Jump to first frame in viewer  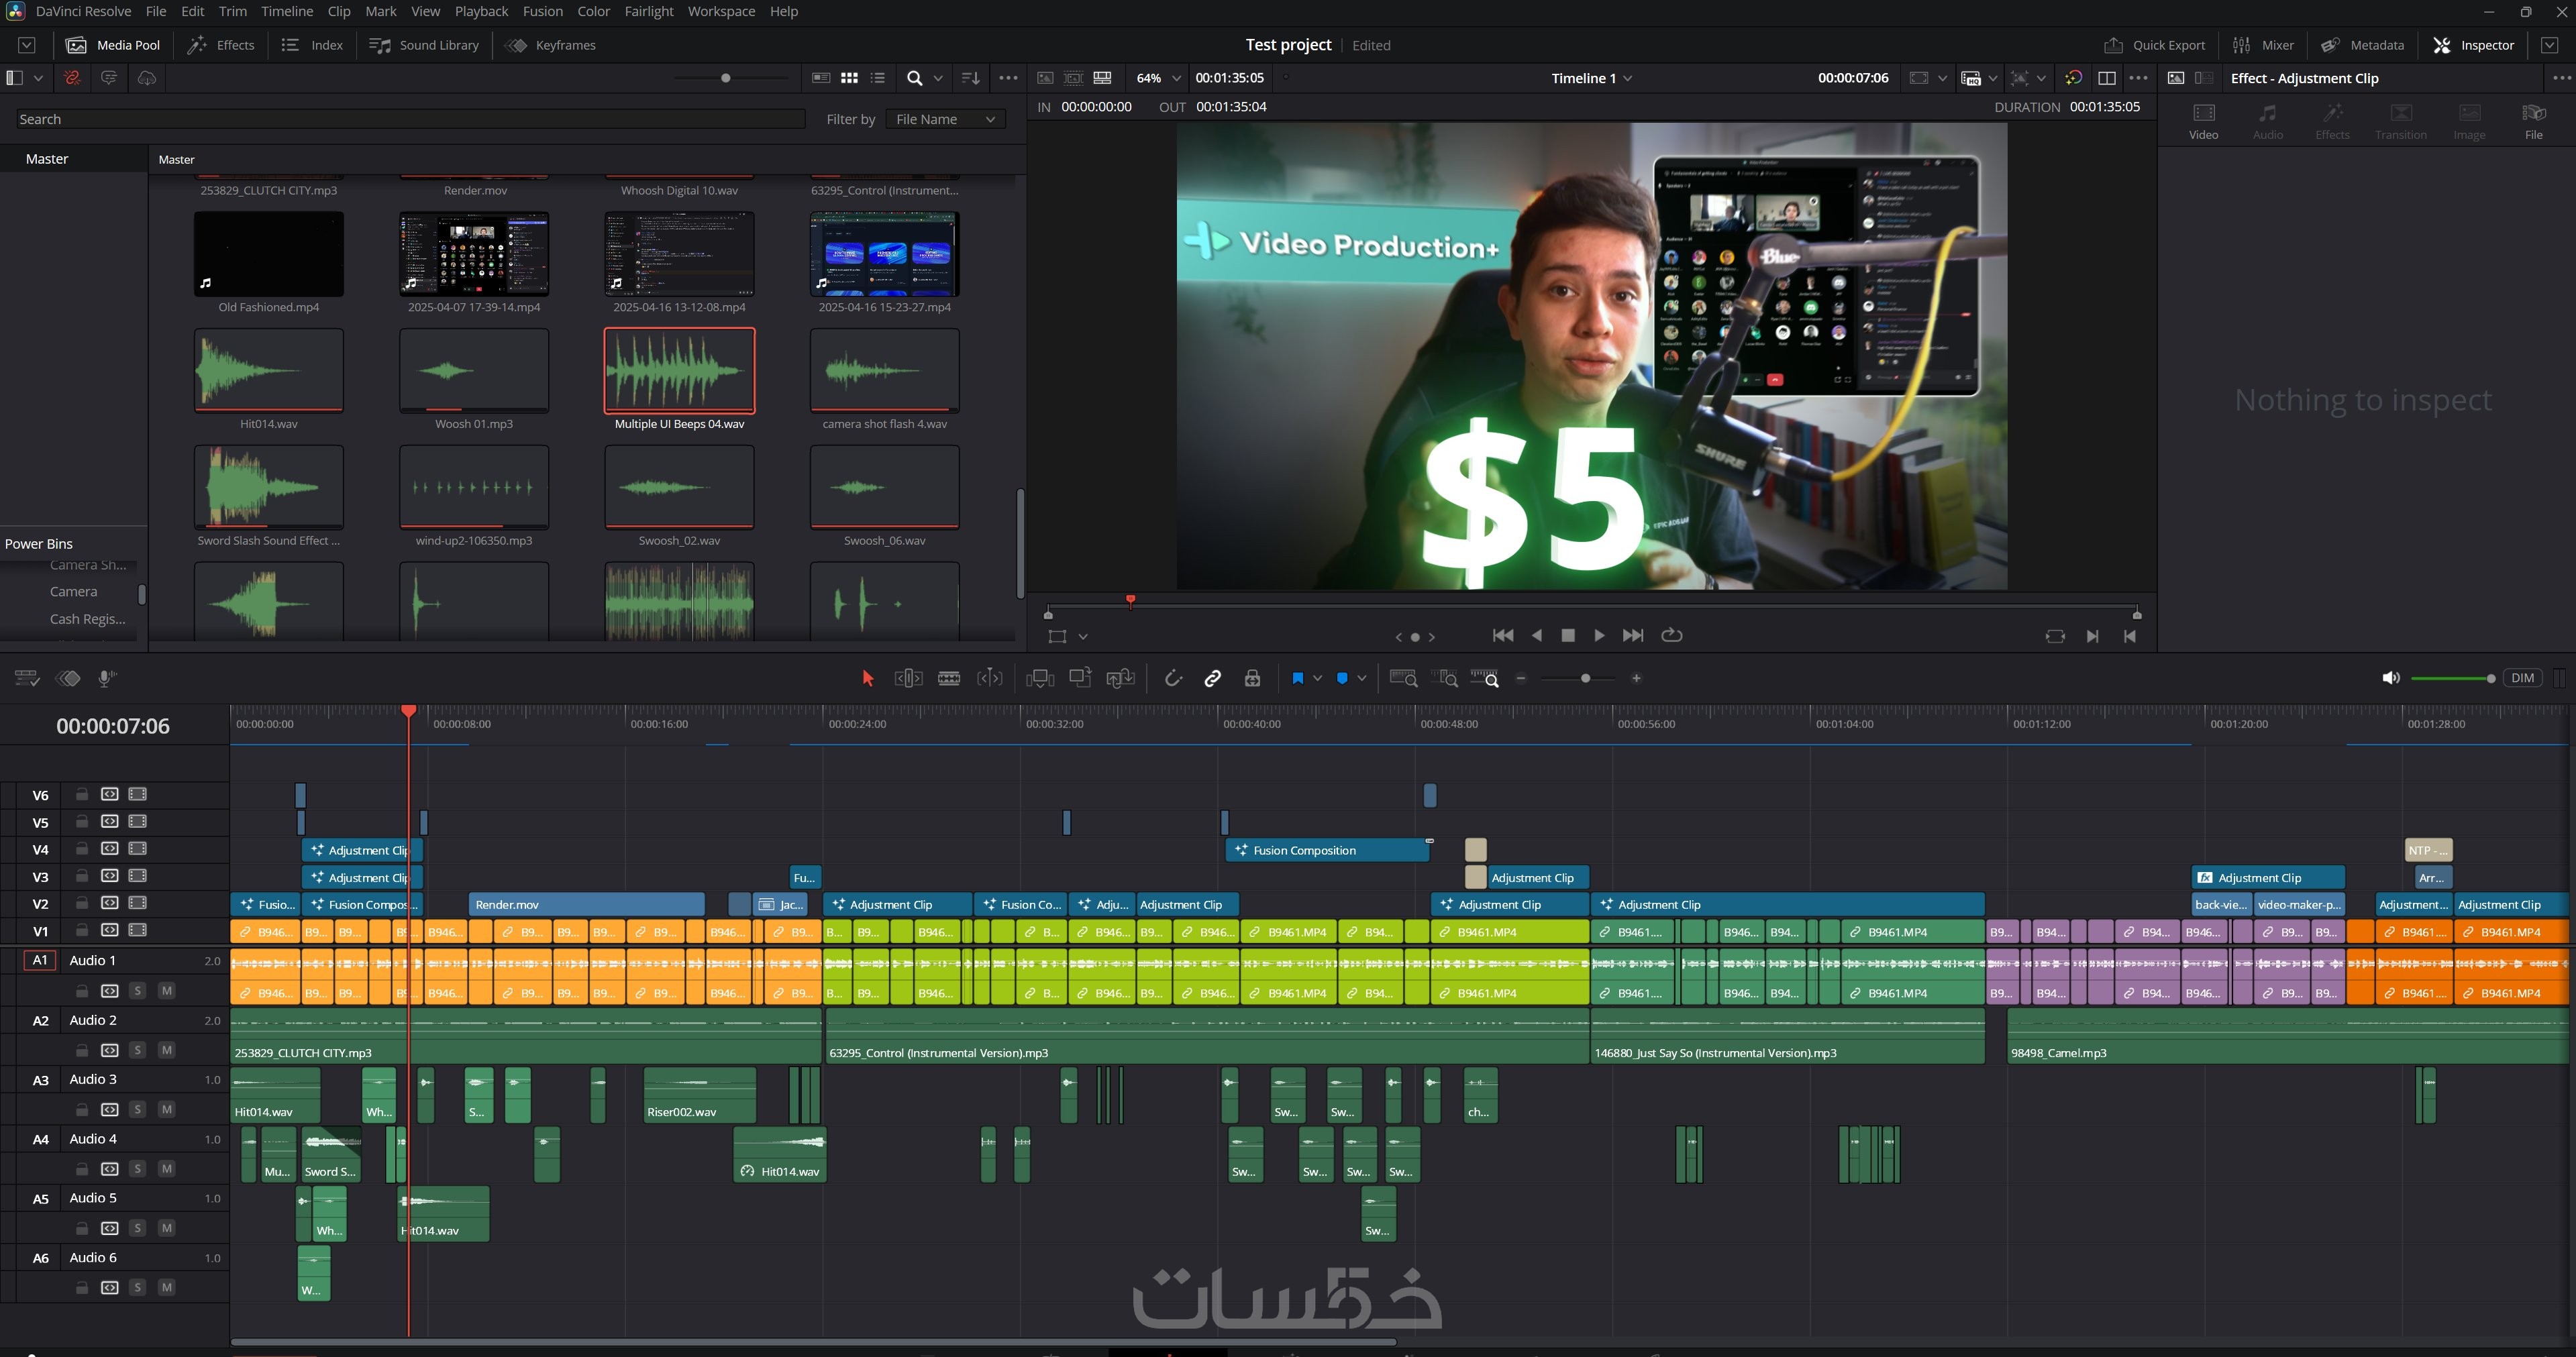[1502, 636]
